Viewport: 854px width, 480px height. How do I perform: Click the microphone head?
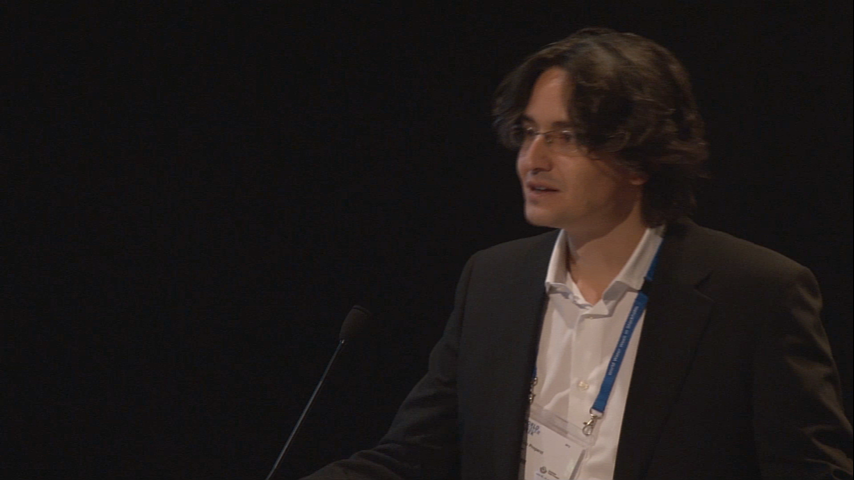(x=353, y=324)
